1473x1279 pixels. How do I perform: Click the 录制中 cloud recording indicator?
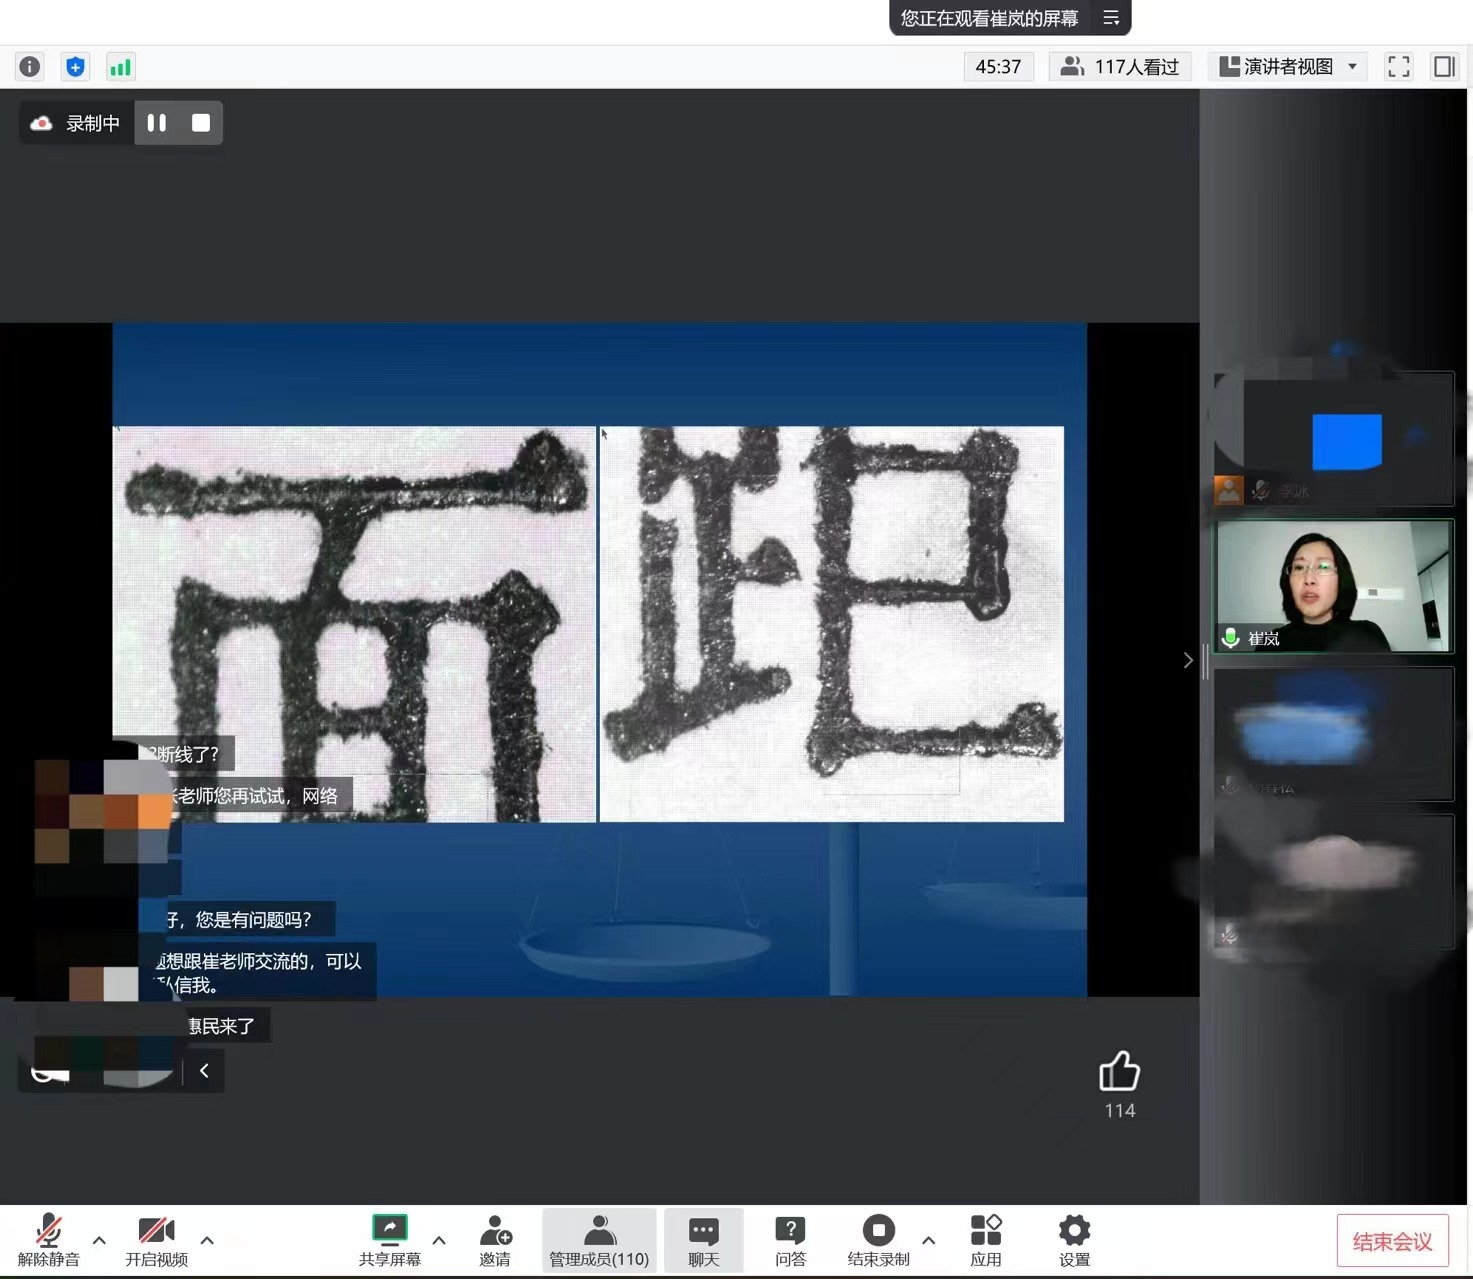(76, 123)
